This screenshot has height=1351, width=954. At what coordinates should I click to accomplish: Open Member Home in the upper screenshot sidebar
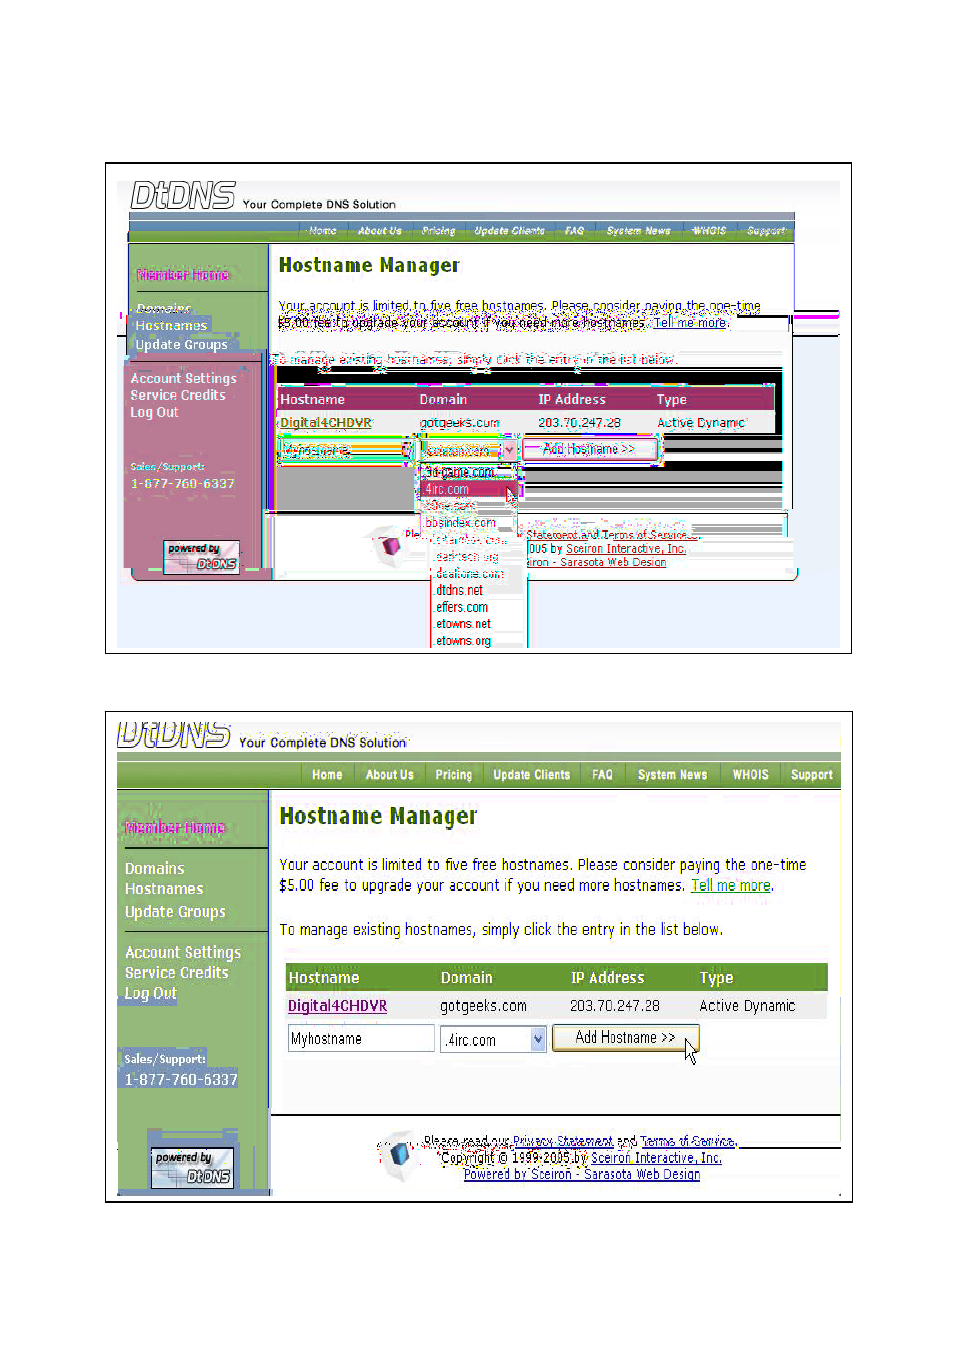click(x=183, y=274)
